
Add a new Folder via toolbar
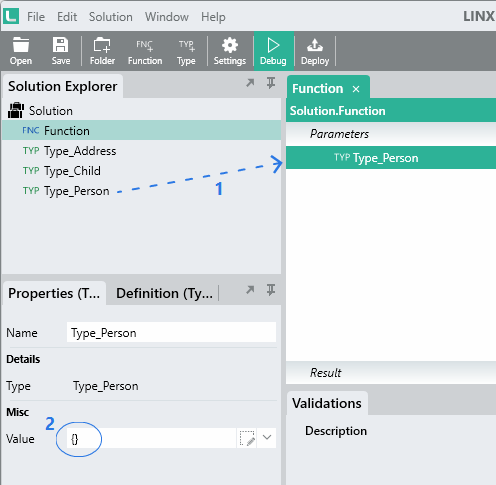point(102,51)
